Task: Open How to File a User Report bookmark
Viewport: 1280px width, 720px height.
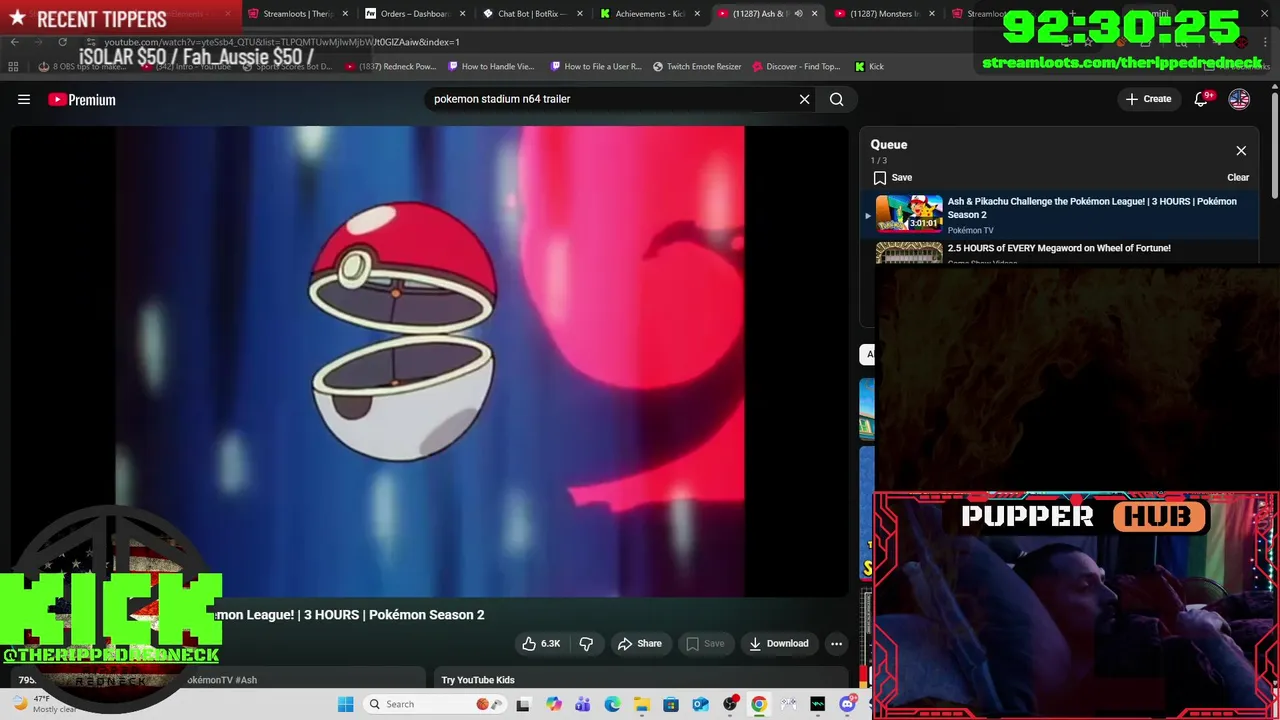Action: tap(596, 66)
